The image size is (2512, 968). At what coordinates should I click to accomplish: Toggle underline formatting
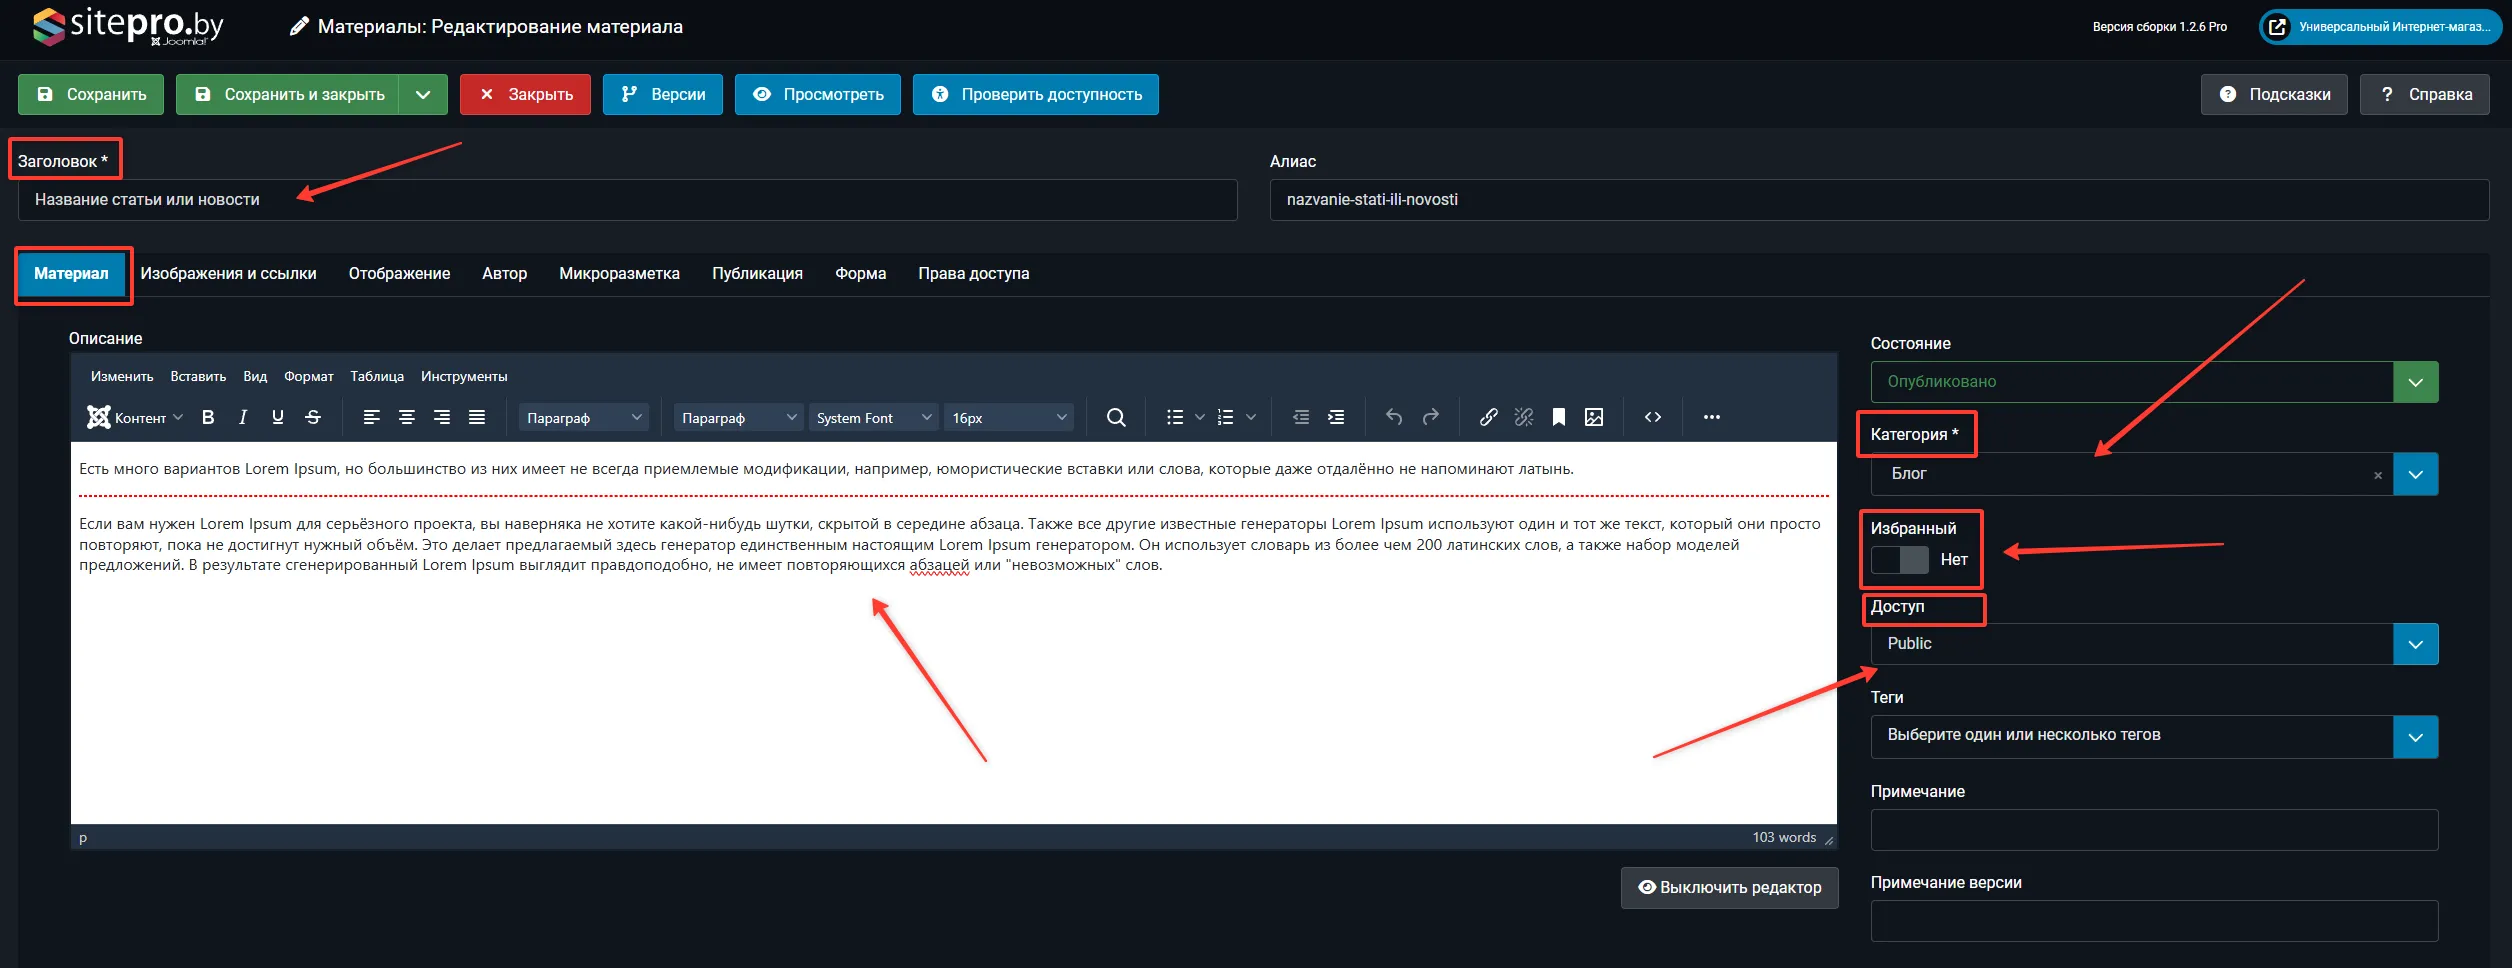[x=278, y=417]
